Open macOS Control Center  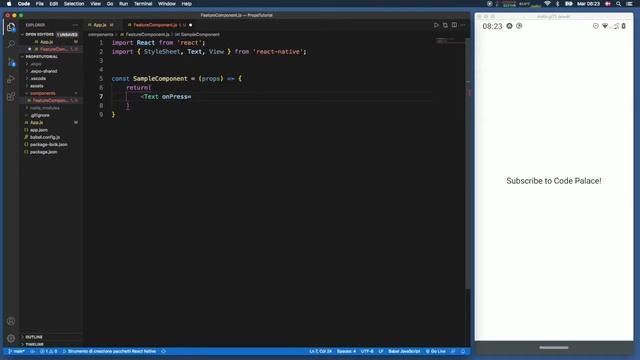tap(629, 4)
